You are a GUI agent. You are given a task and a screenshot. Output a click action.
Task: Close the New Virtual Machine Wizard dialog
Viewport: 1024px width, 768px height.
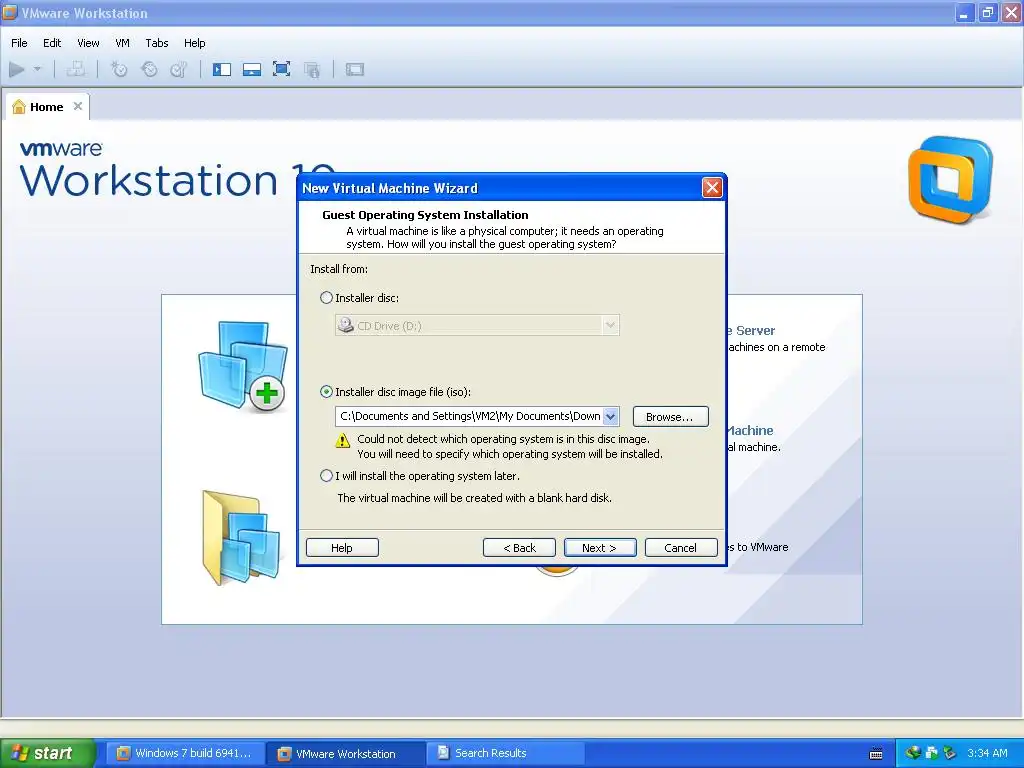click(712, 188)
